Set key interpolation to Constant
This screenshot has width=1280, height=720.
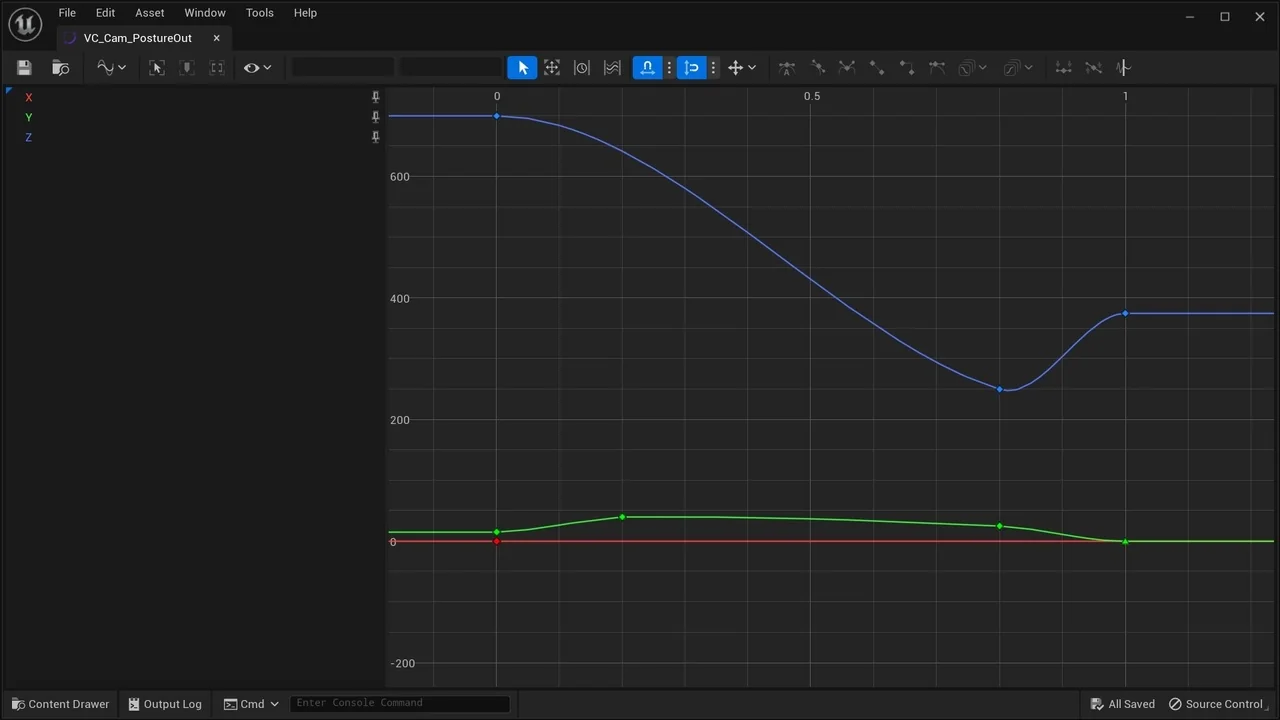coord(907,68)
